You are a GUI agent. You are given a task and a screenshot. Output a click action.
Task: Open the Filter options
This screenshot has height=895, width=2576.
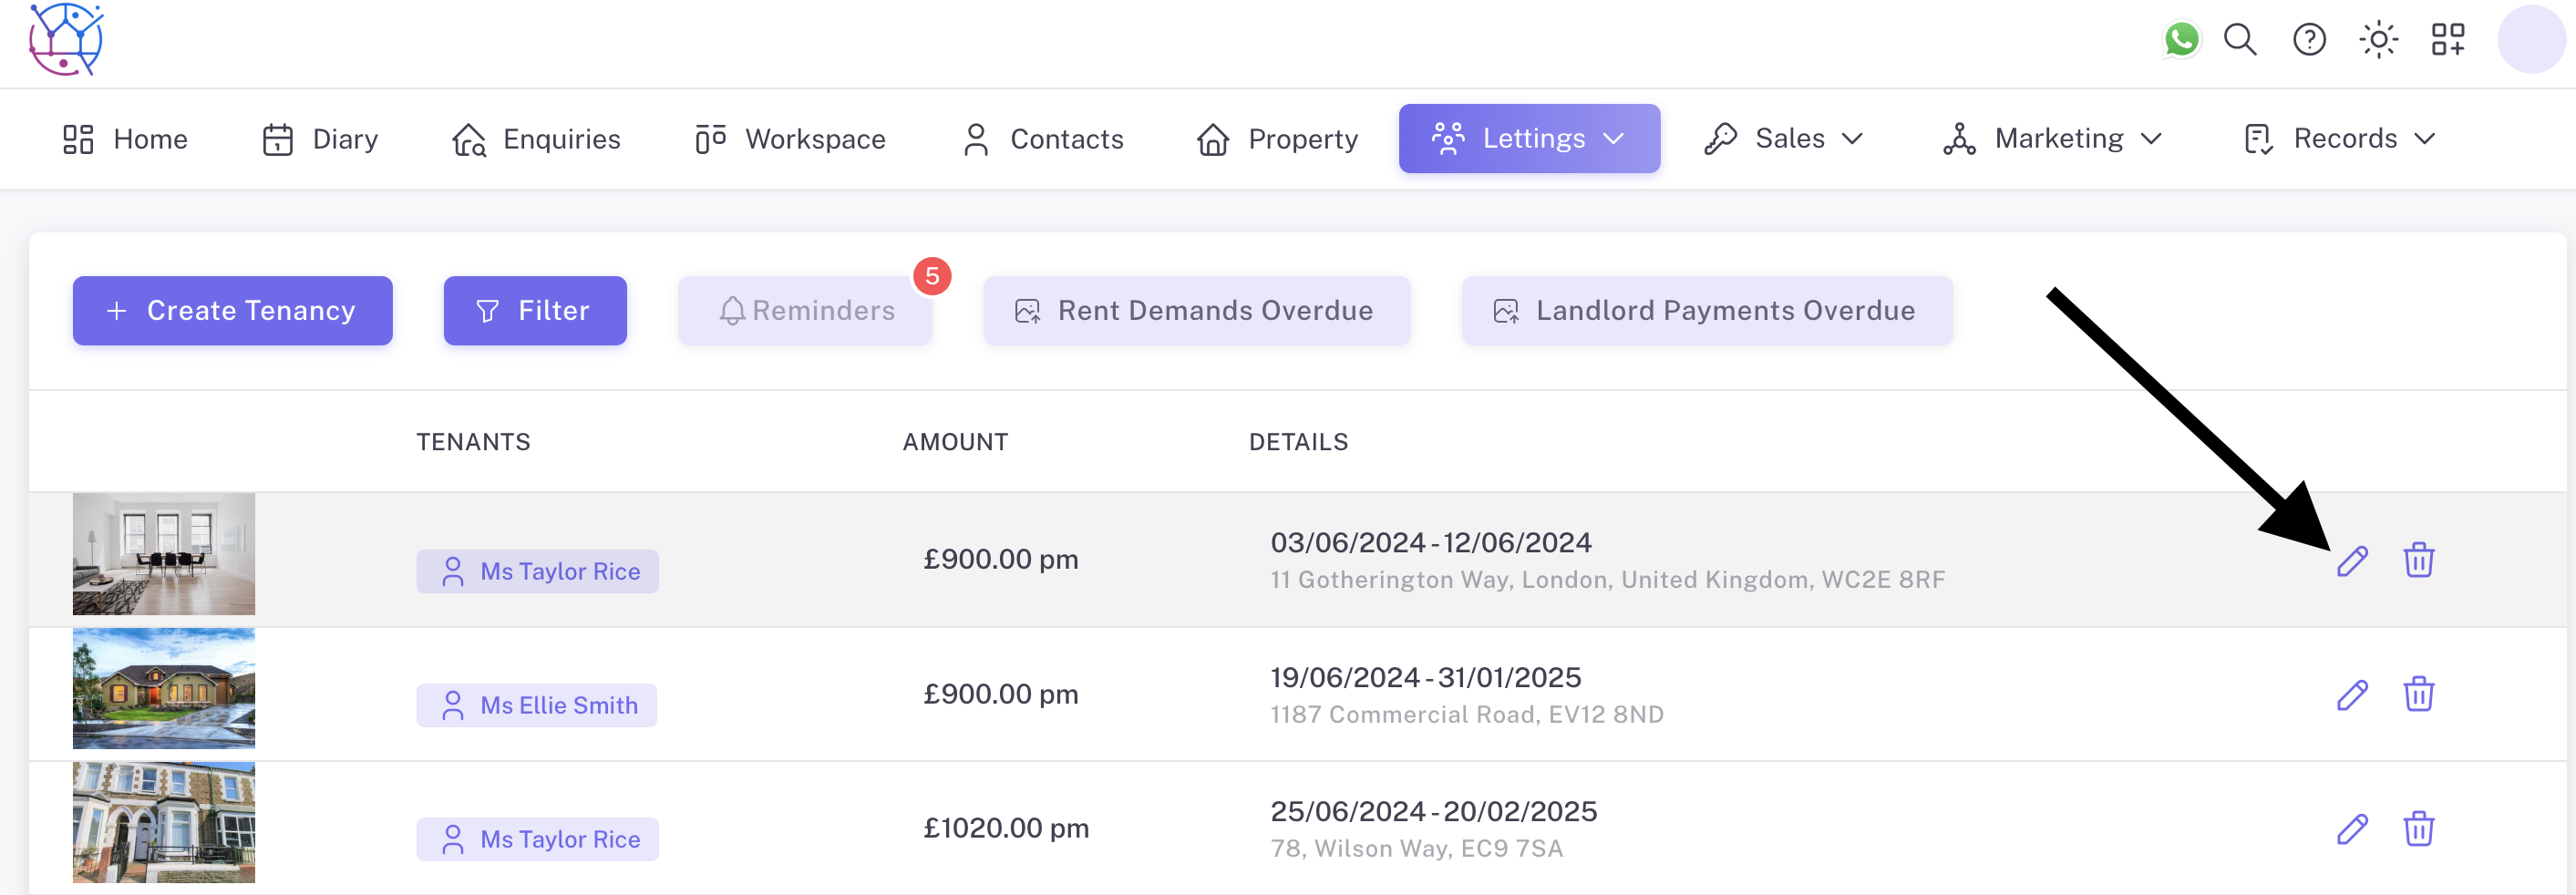[x=535, y=311]
